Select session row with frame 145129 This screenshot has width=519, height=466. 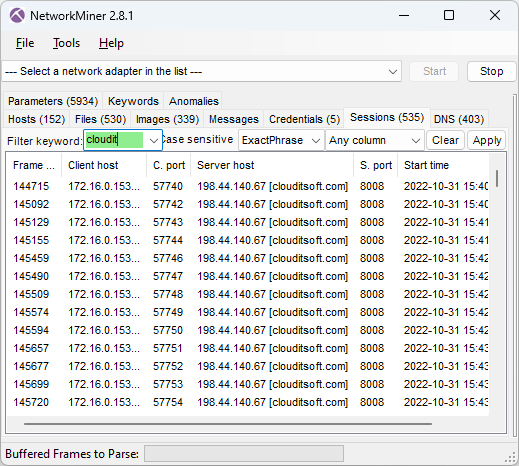[x=248, y=222]
